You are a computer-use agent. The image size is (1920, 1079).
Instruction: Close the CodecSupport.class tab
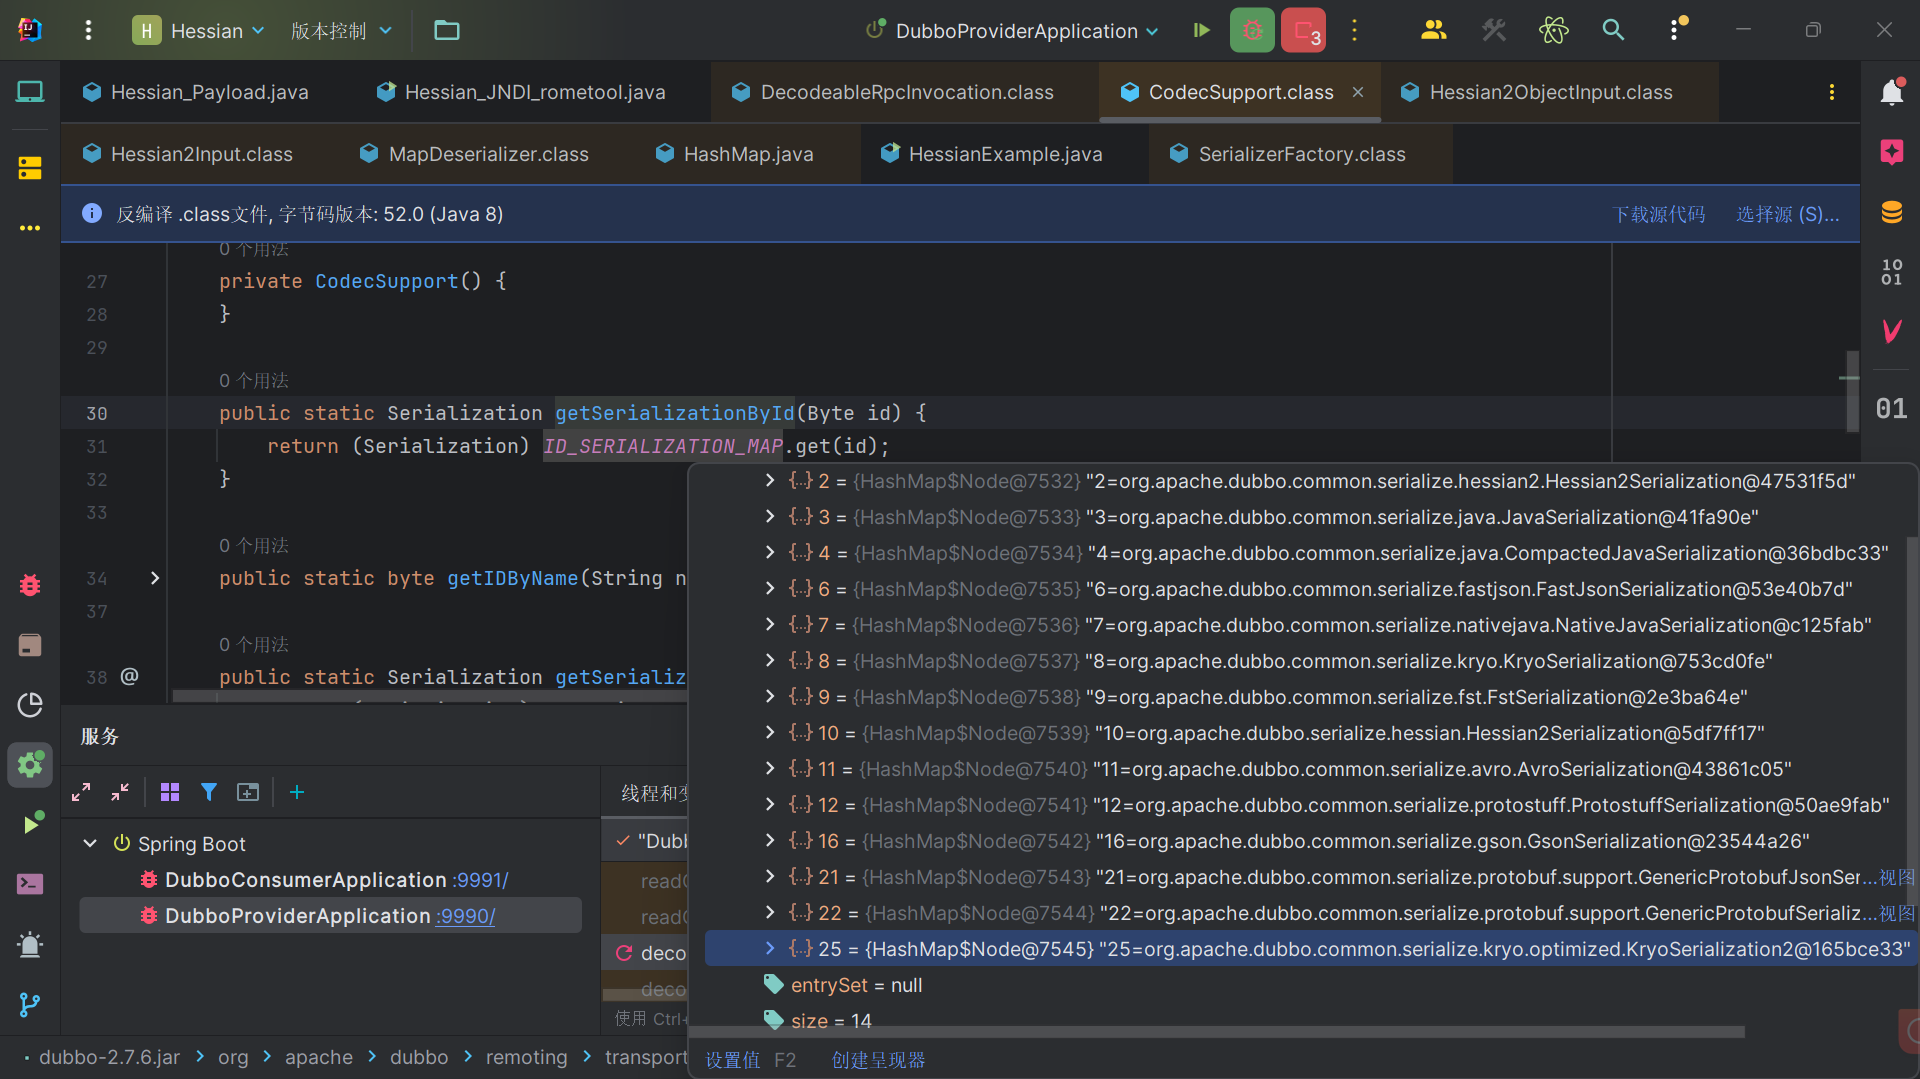click(1358, 92)
